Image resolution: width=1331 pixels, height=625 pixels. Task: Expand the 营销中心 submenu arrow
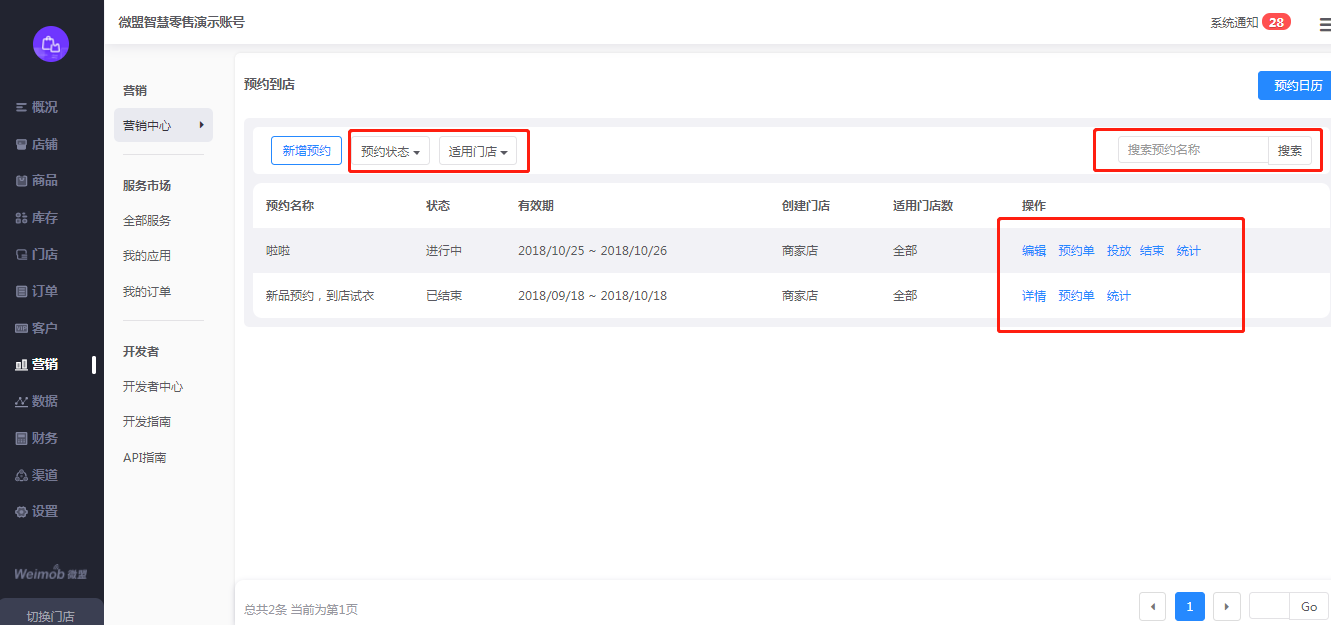[x=201, y=125]
